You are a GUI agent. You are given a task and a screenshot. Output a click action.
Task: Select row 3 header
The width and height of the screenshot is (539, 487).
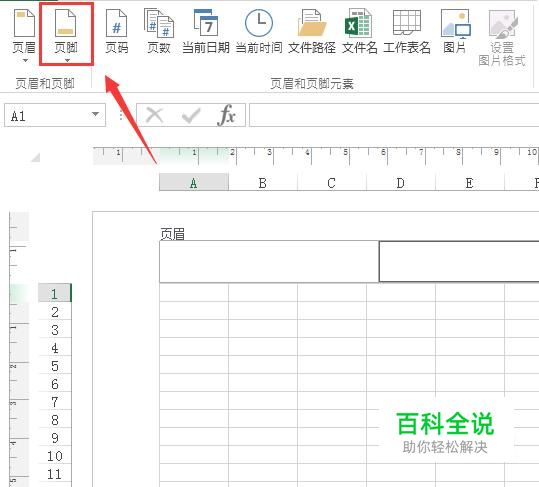pyautogui.click(x=55, y=329)
